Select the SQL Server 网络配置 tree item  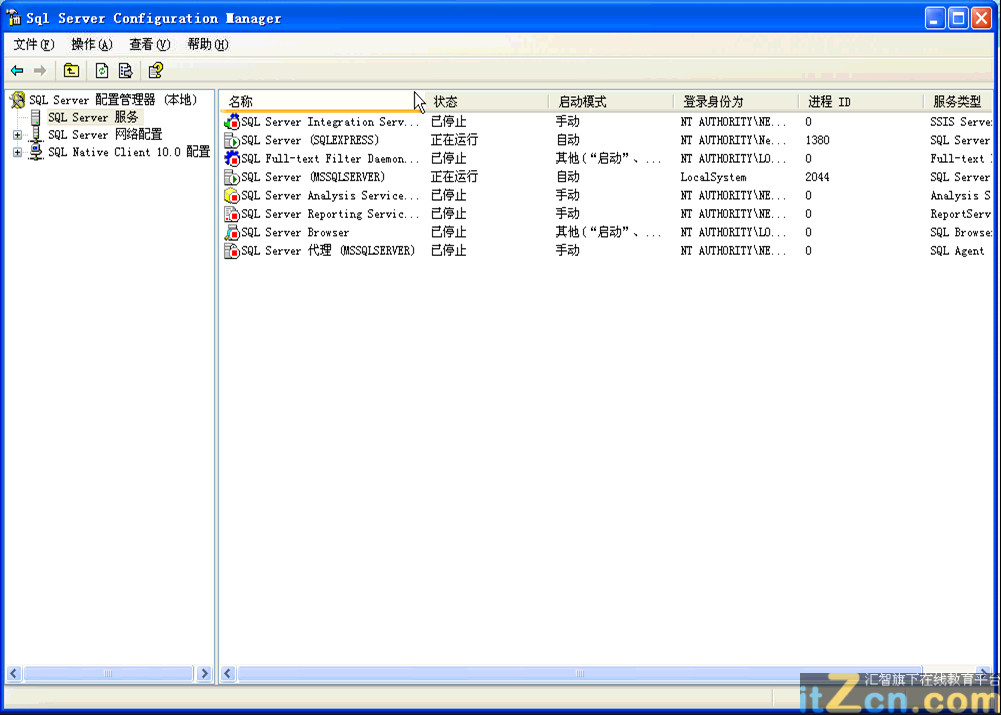(105, 135)
